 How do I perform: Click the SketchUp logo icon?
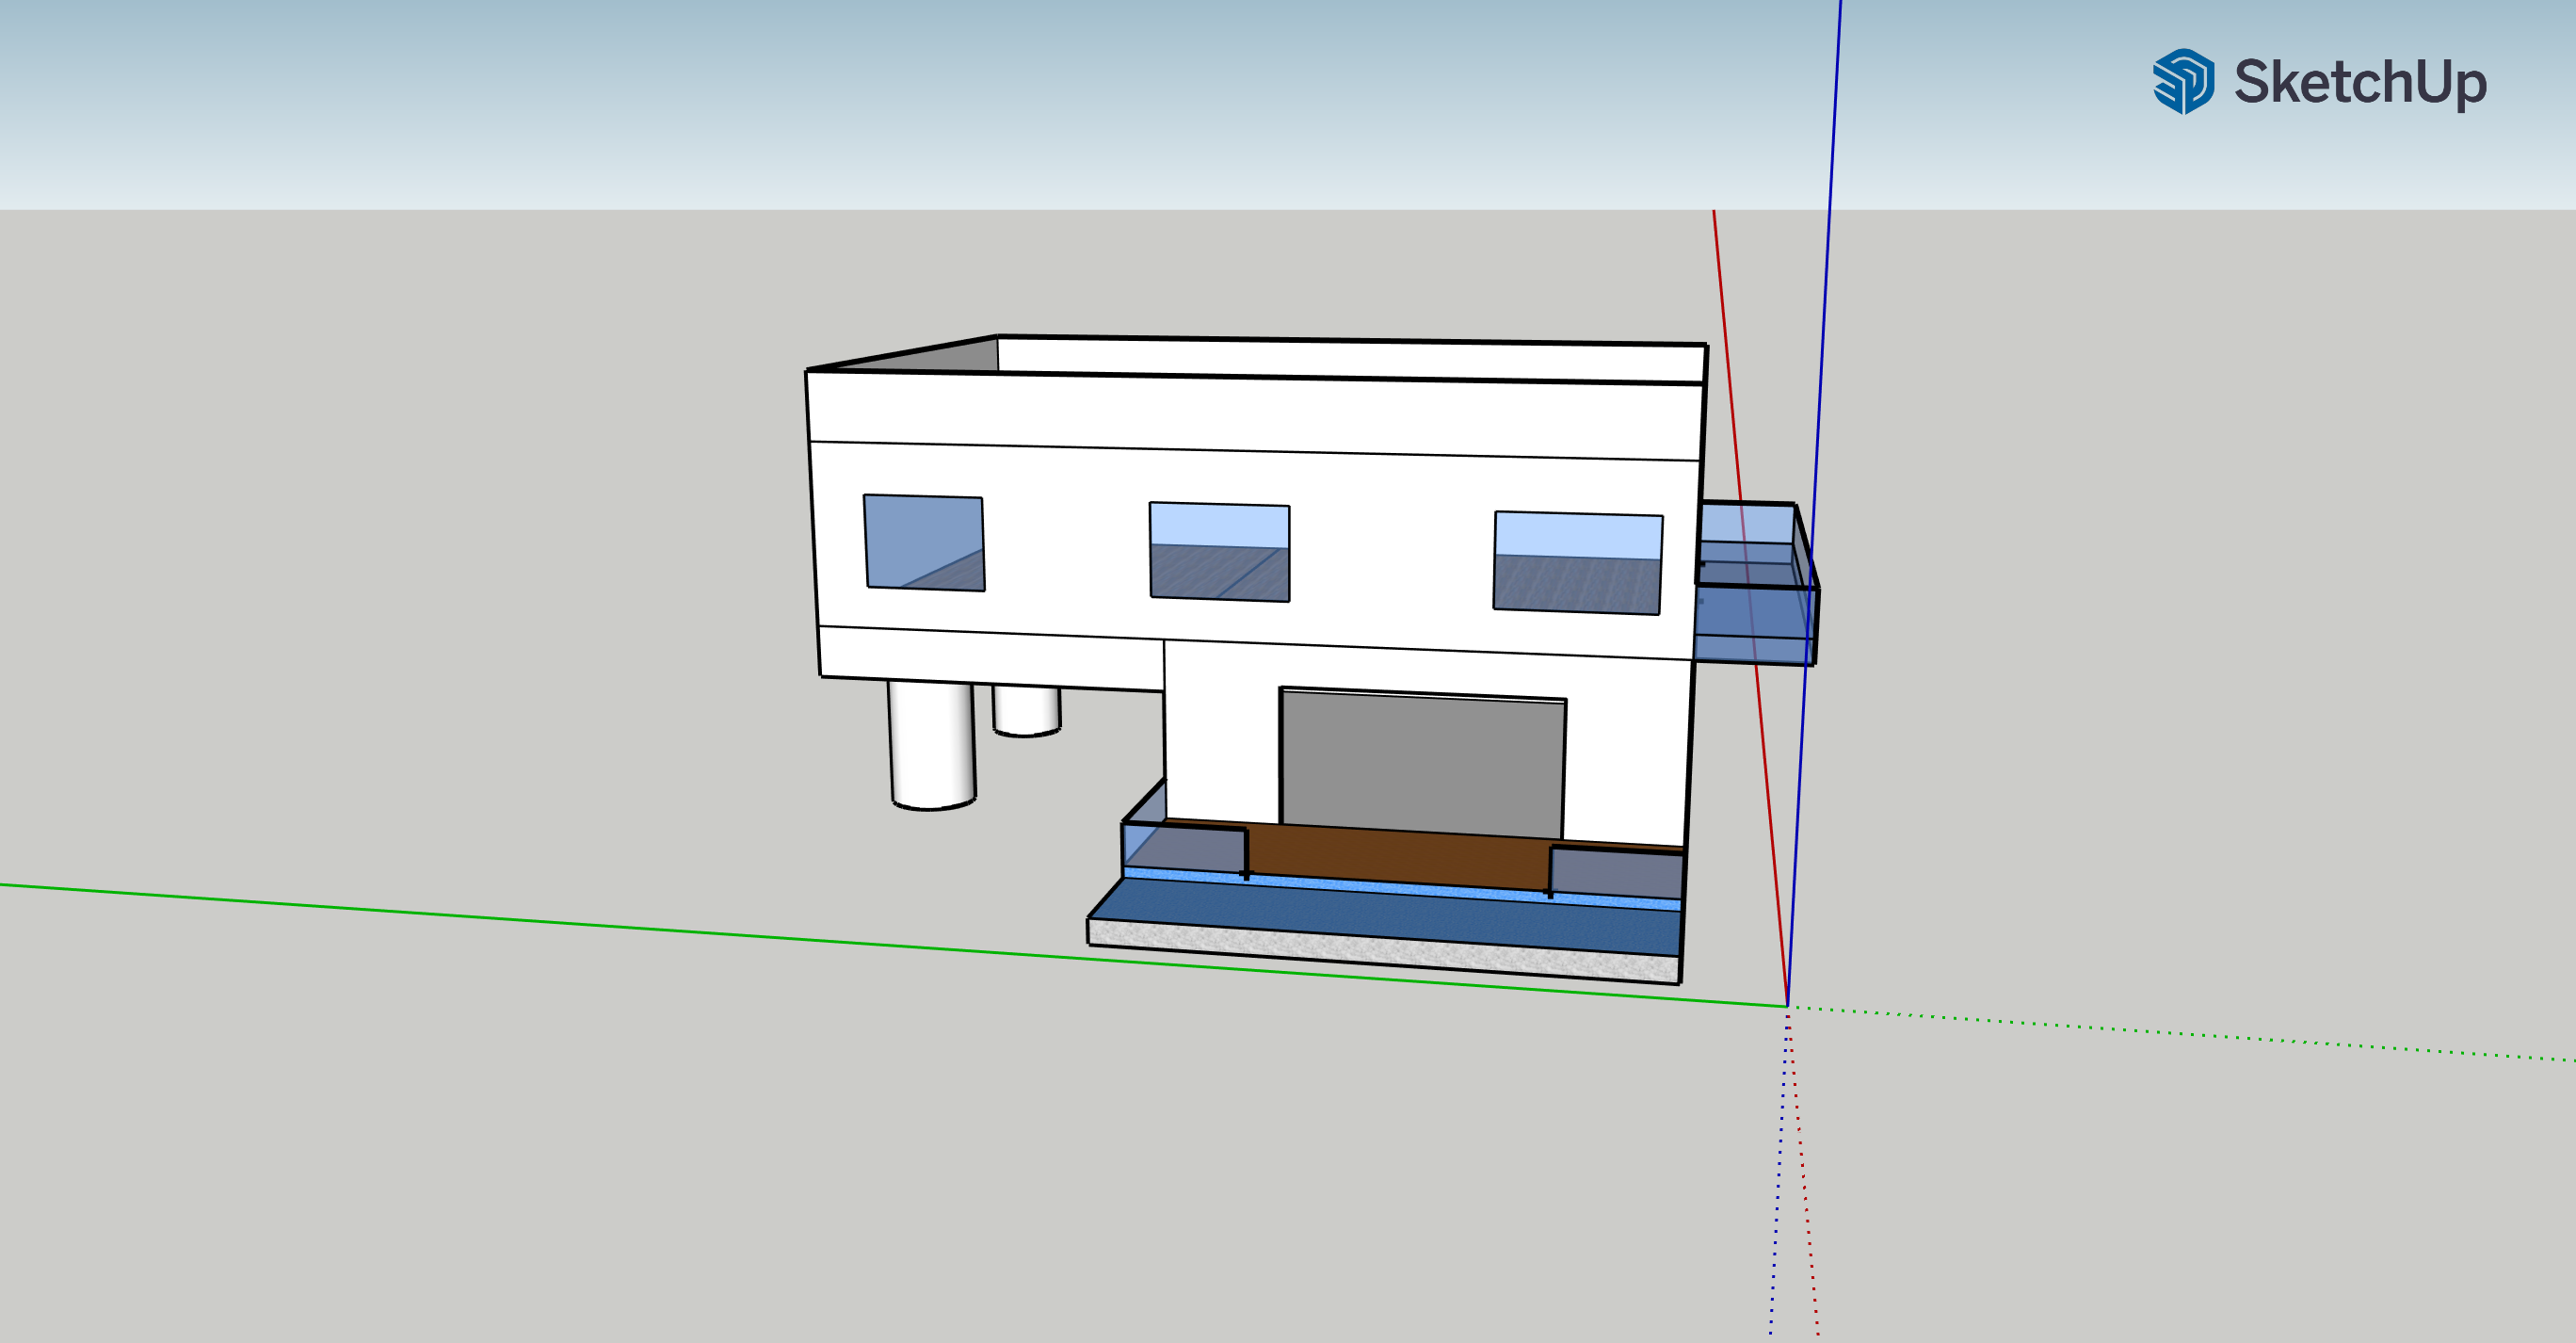(2183, 81)
